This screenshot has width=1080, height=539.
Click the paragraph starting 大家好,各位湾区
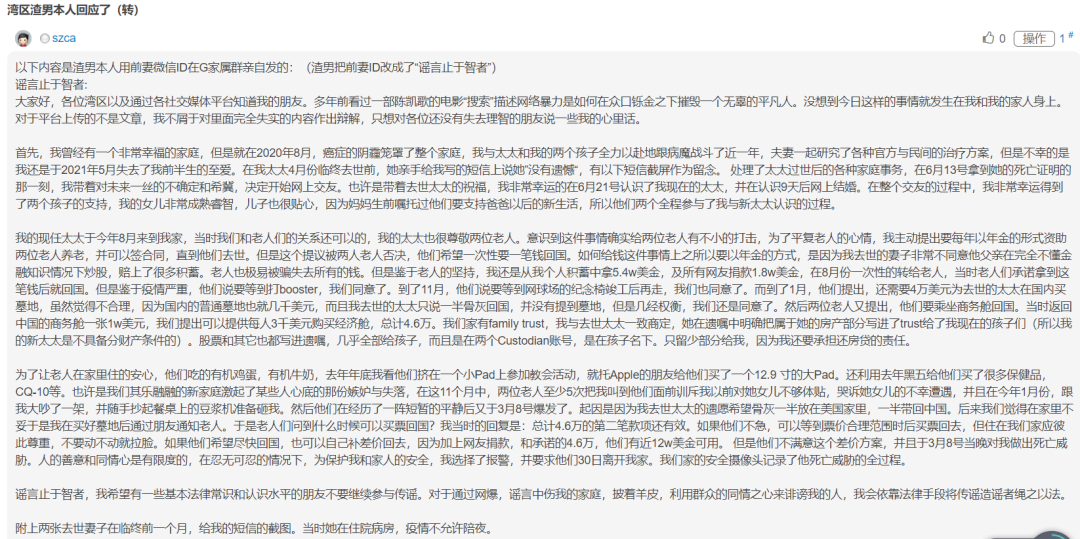tap(541, 110)
